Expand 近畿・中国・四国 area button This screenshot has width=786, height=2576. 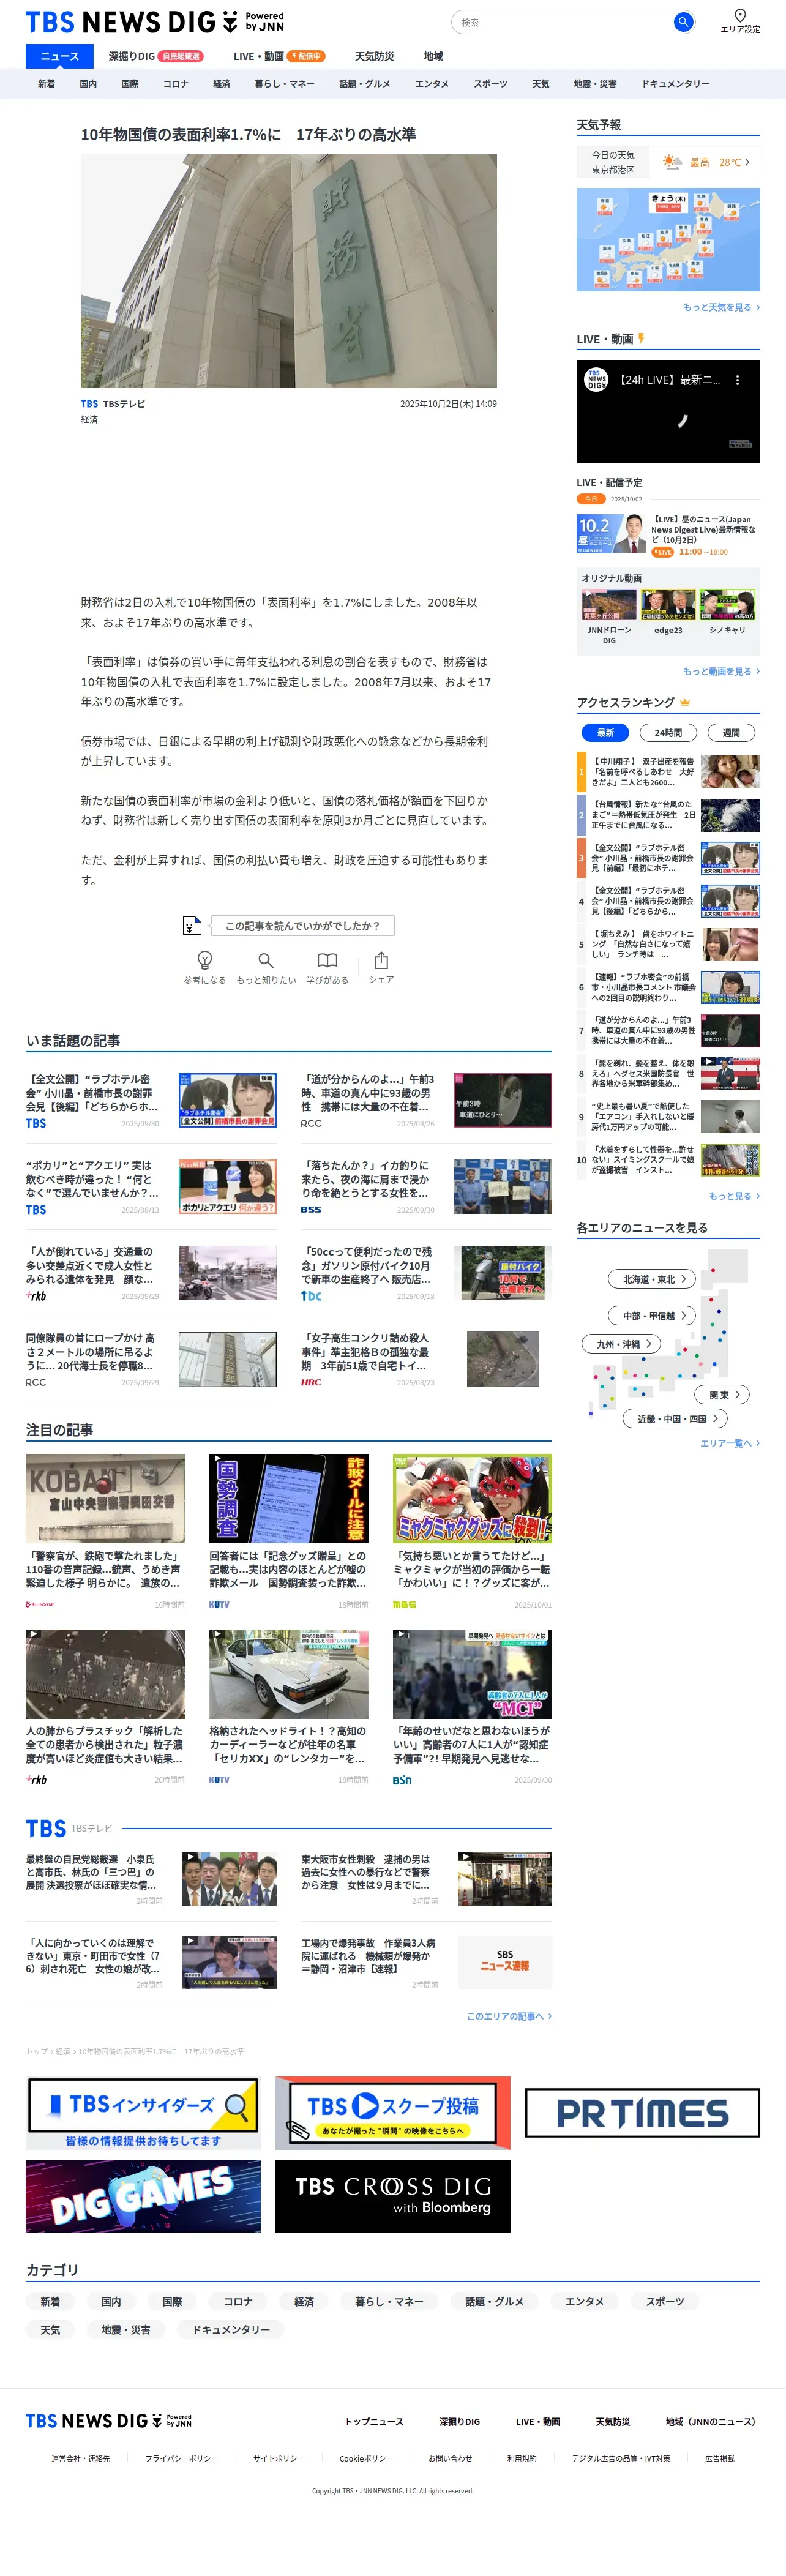[x=675, y=1419]
